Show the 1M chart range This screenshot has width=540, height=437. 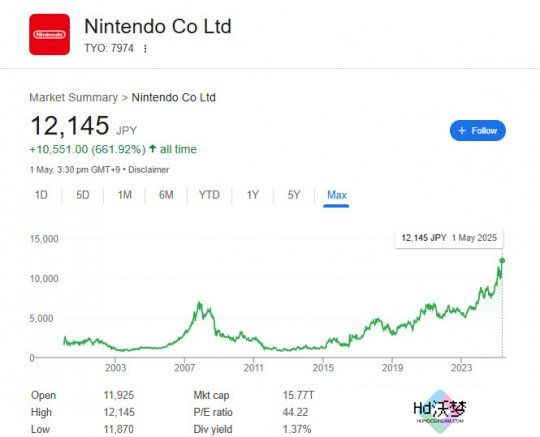(125, 195)
